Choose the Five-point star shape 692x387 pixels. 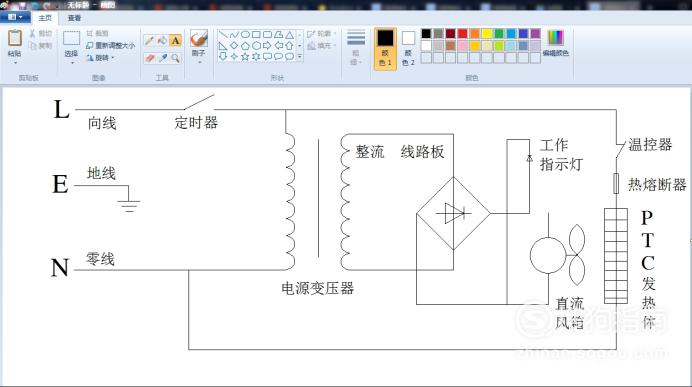245,56
